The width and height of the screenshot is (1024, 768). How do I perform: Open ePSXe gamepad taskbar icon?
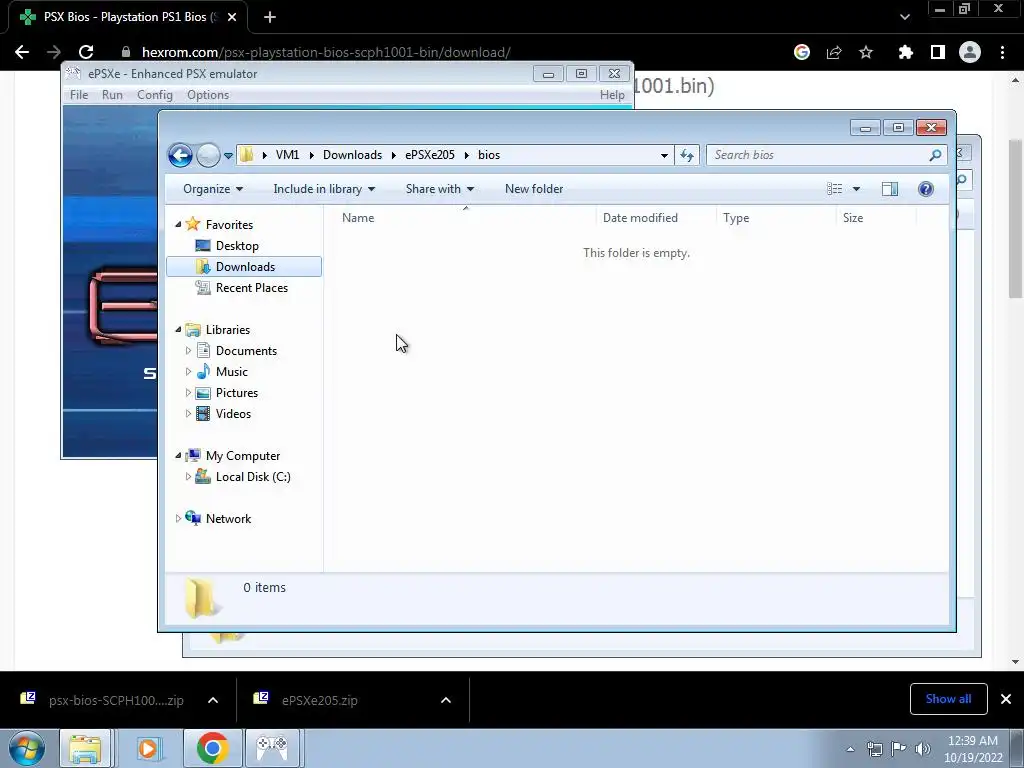pos(272,748)
